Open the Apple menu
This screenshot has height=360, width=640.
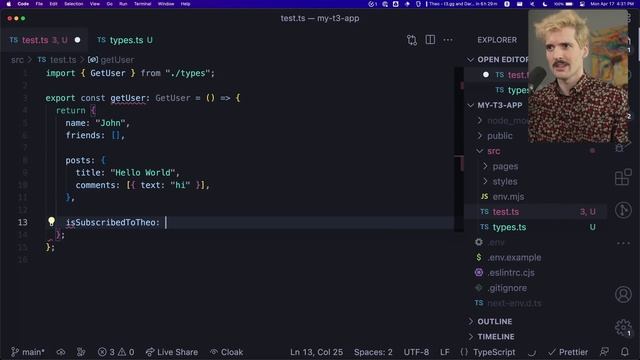[9, 4]
